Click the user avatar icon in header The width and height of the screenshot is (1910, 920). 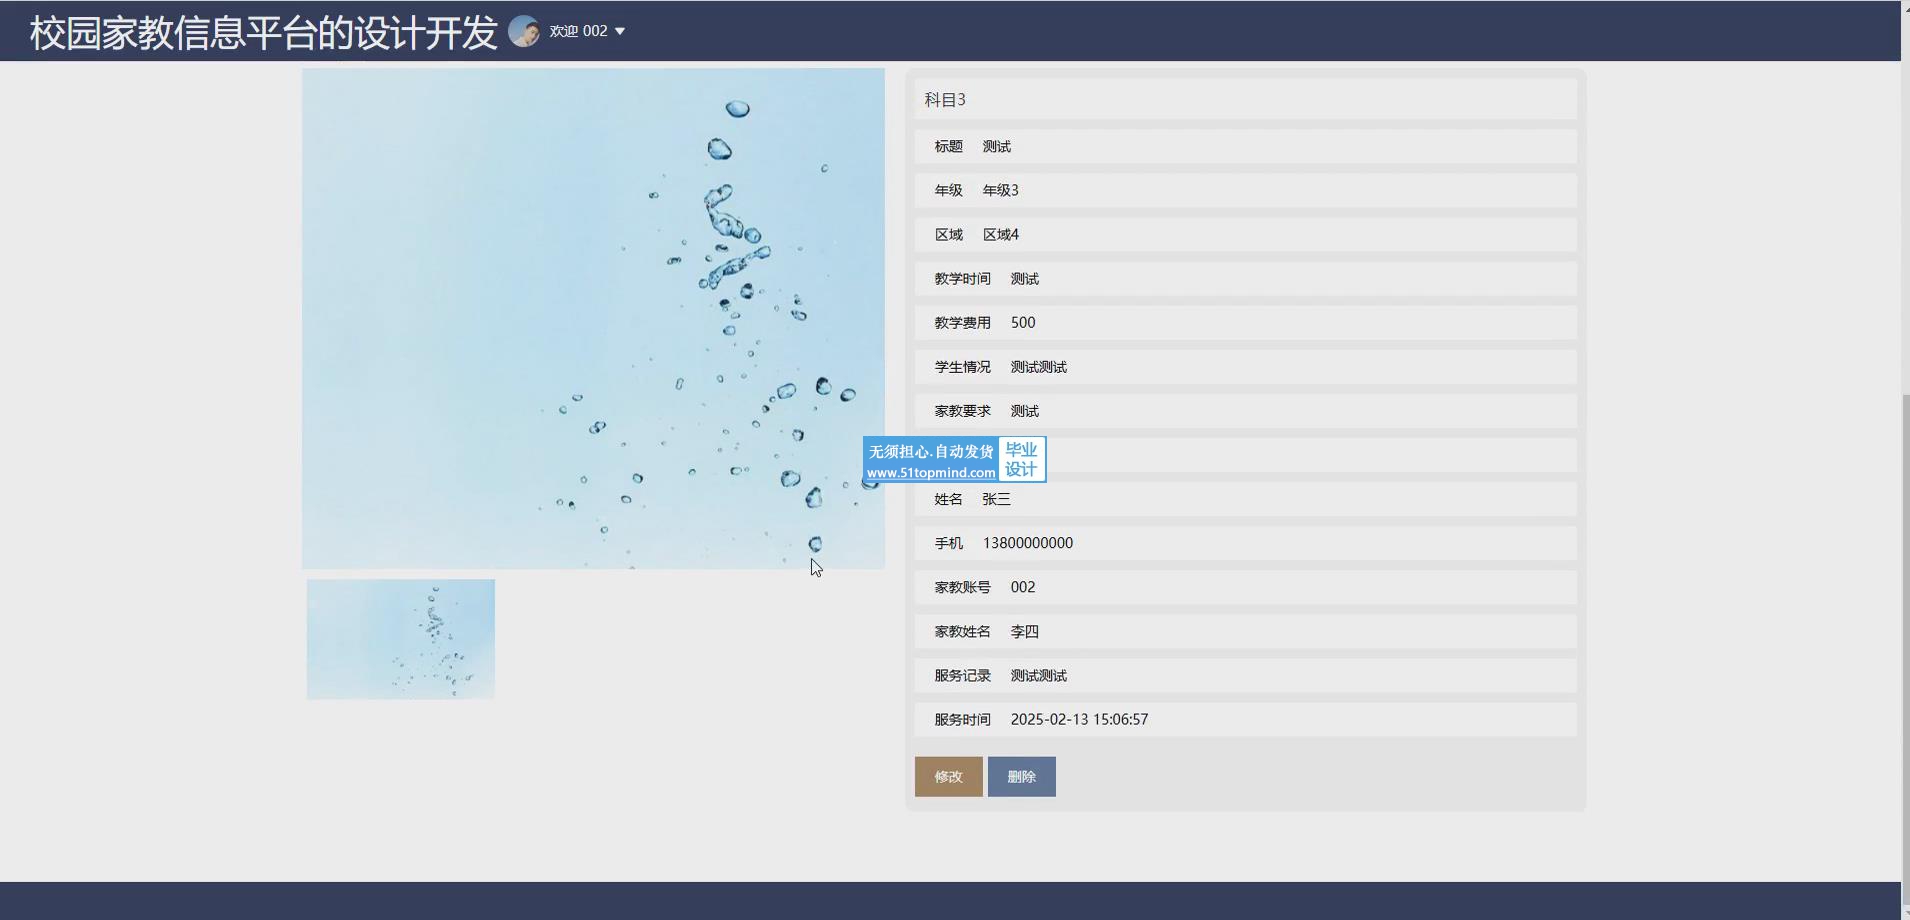[524, 31]
